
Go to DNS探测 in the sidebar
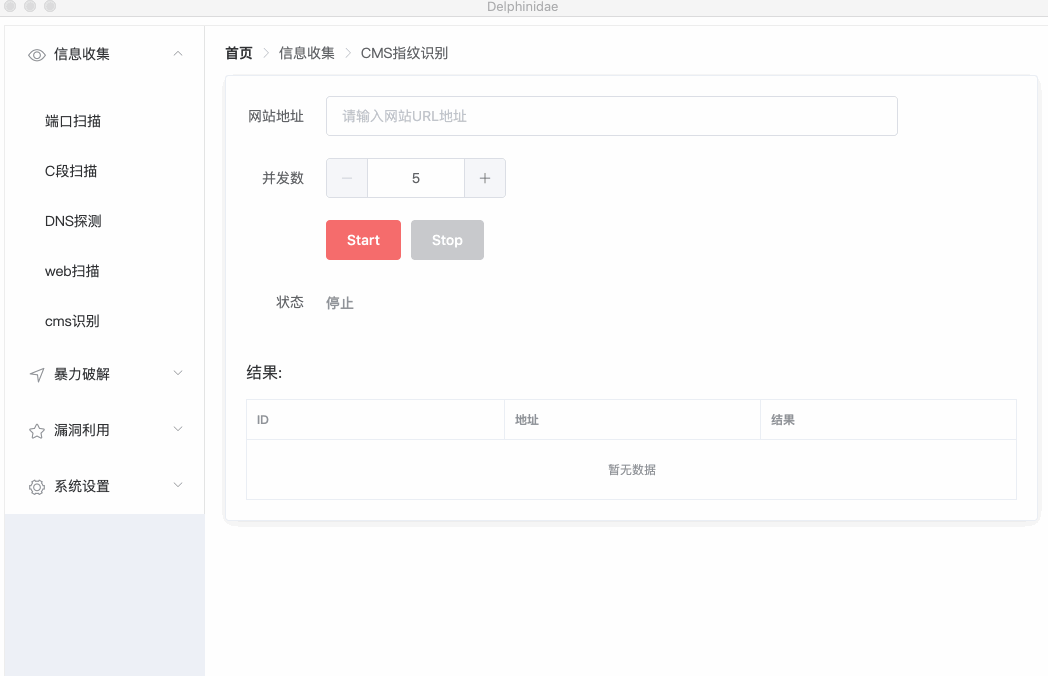click(x=73, y=221)
